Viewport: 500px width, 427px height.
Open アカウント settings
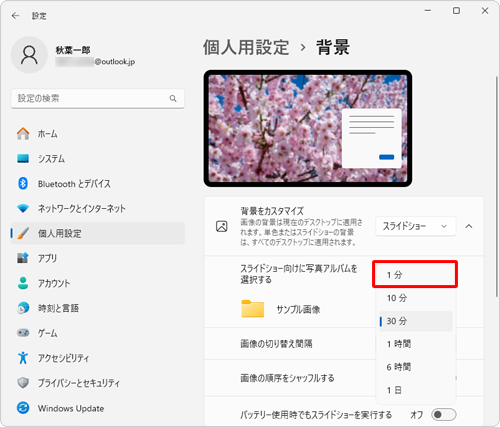pos(97,283)
